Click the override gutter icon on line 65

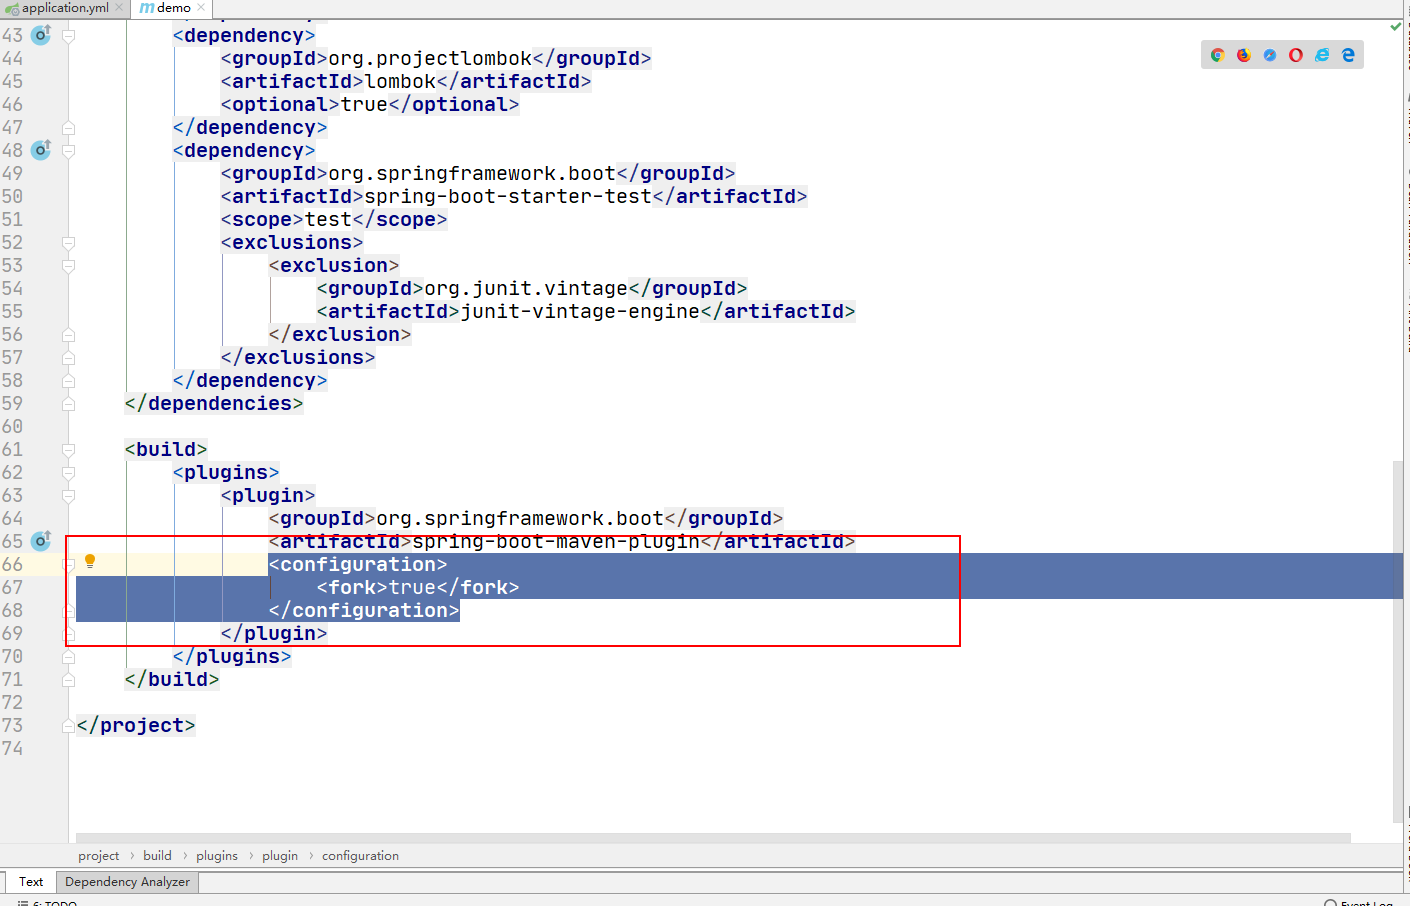(x=40, y=540)
